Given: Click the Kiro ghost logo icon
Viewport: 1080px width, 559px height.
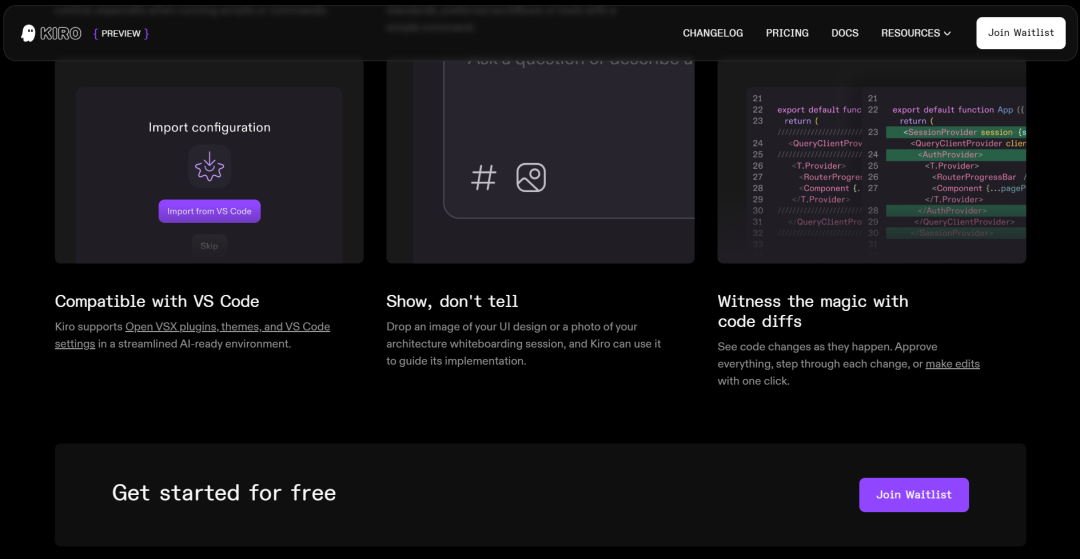Looking at the screenshot, I should point(29,33).
